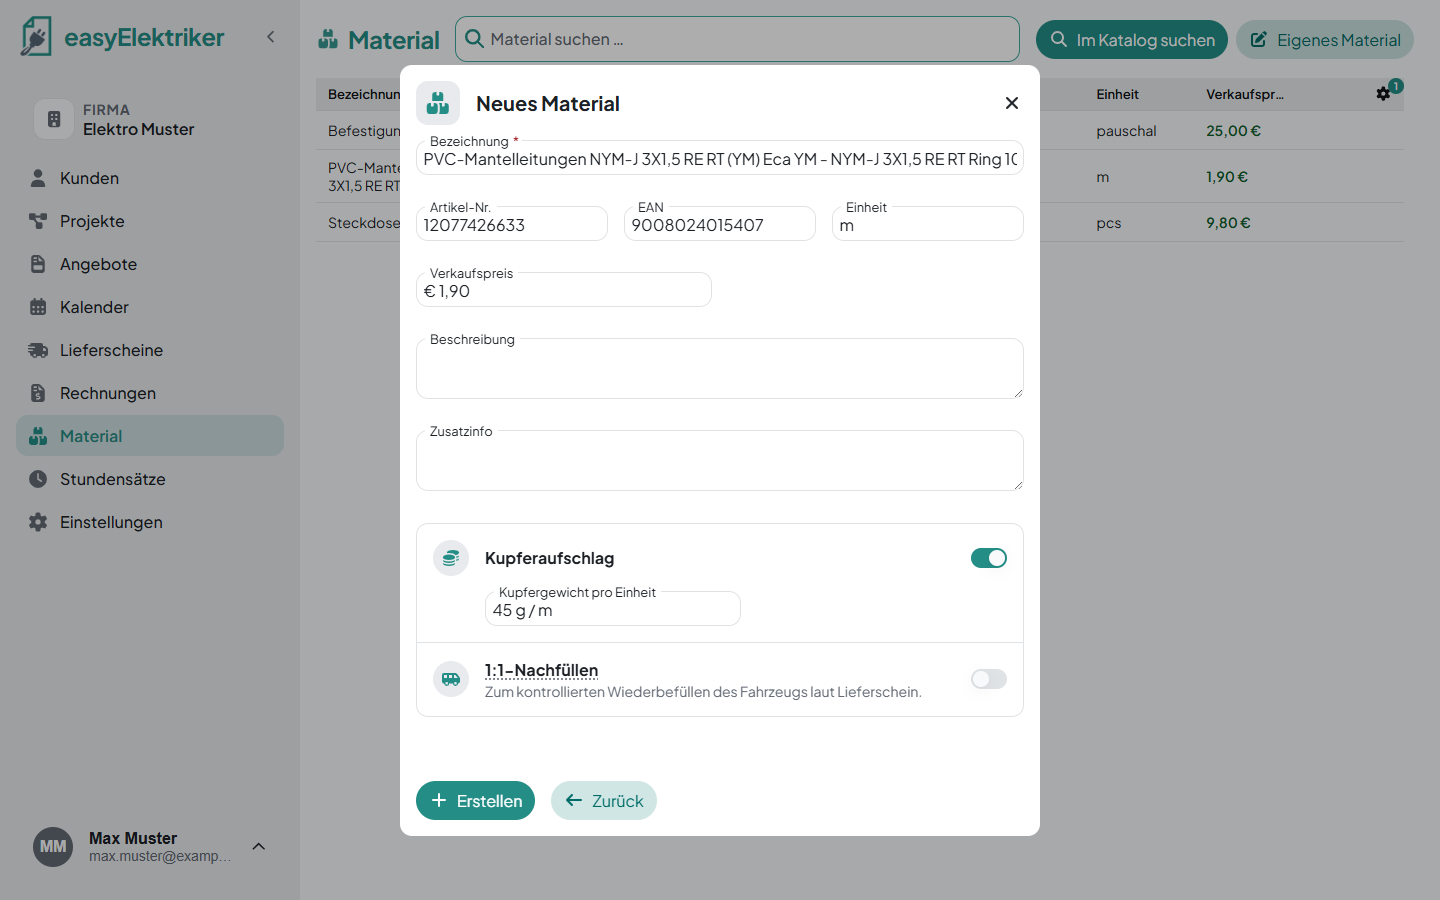
Task: Click the 1:1-Nachfüllen underlined label
Action: pyautogui.click(x=541, y=670)
